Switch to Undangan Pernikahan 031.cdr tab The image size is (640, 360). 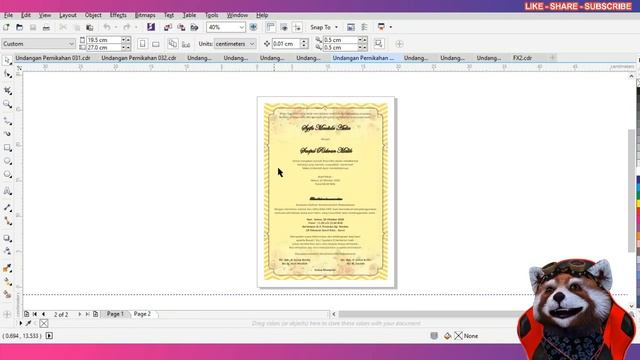pos(53,58)
